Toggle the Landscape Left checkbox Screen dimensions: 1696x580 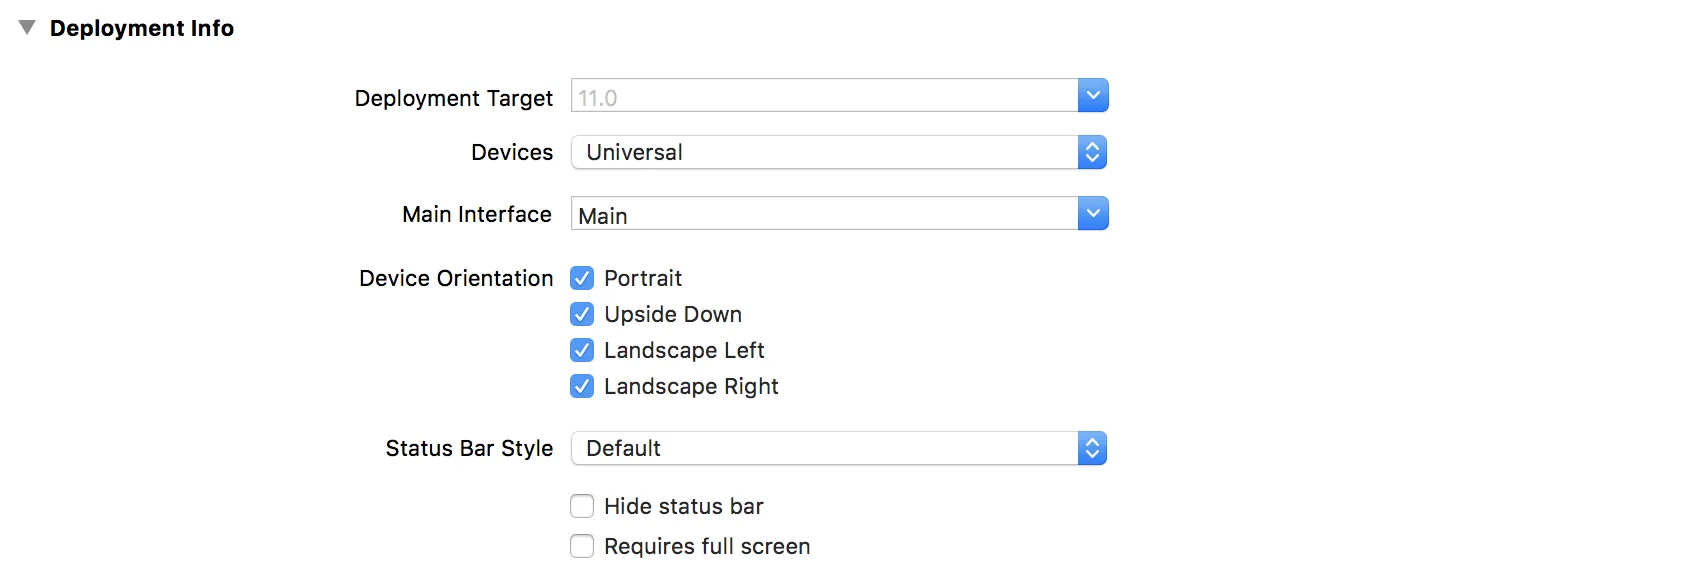point(582,350)
